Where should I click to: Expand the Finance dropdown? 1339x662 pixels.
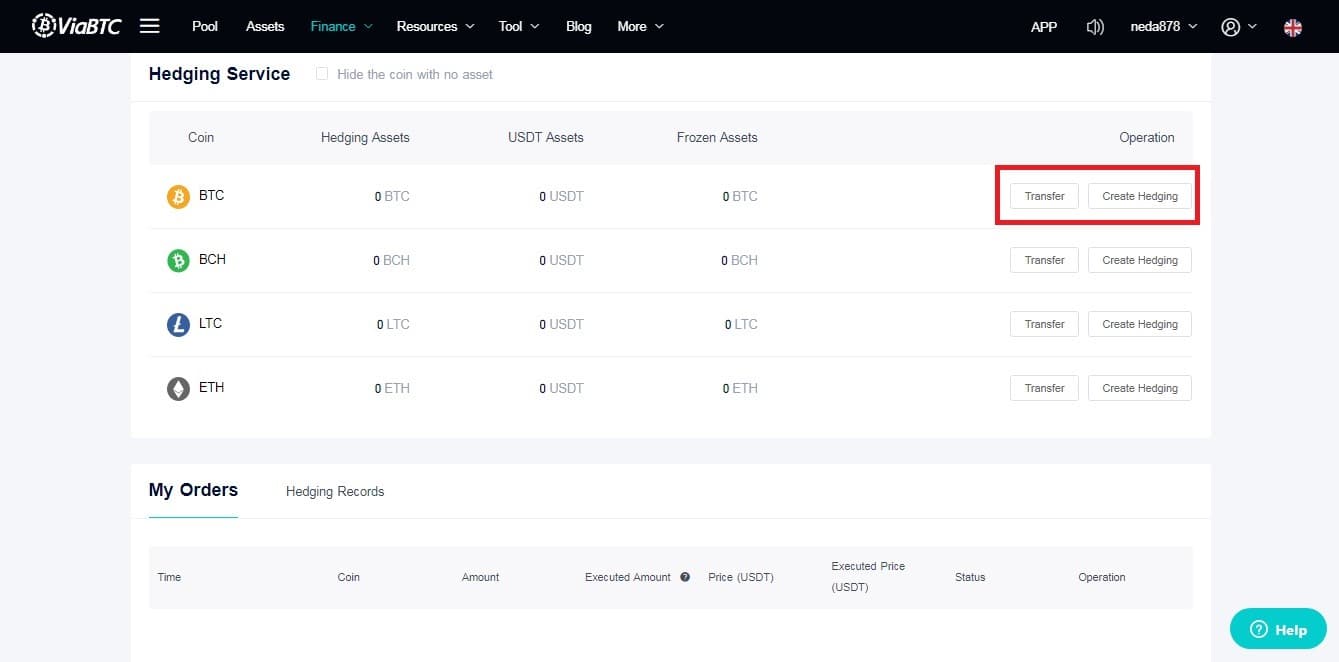click(x=341, y=26)
